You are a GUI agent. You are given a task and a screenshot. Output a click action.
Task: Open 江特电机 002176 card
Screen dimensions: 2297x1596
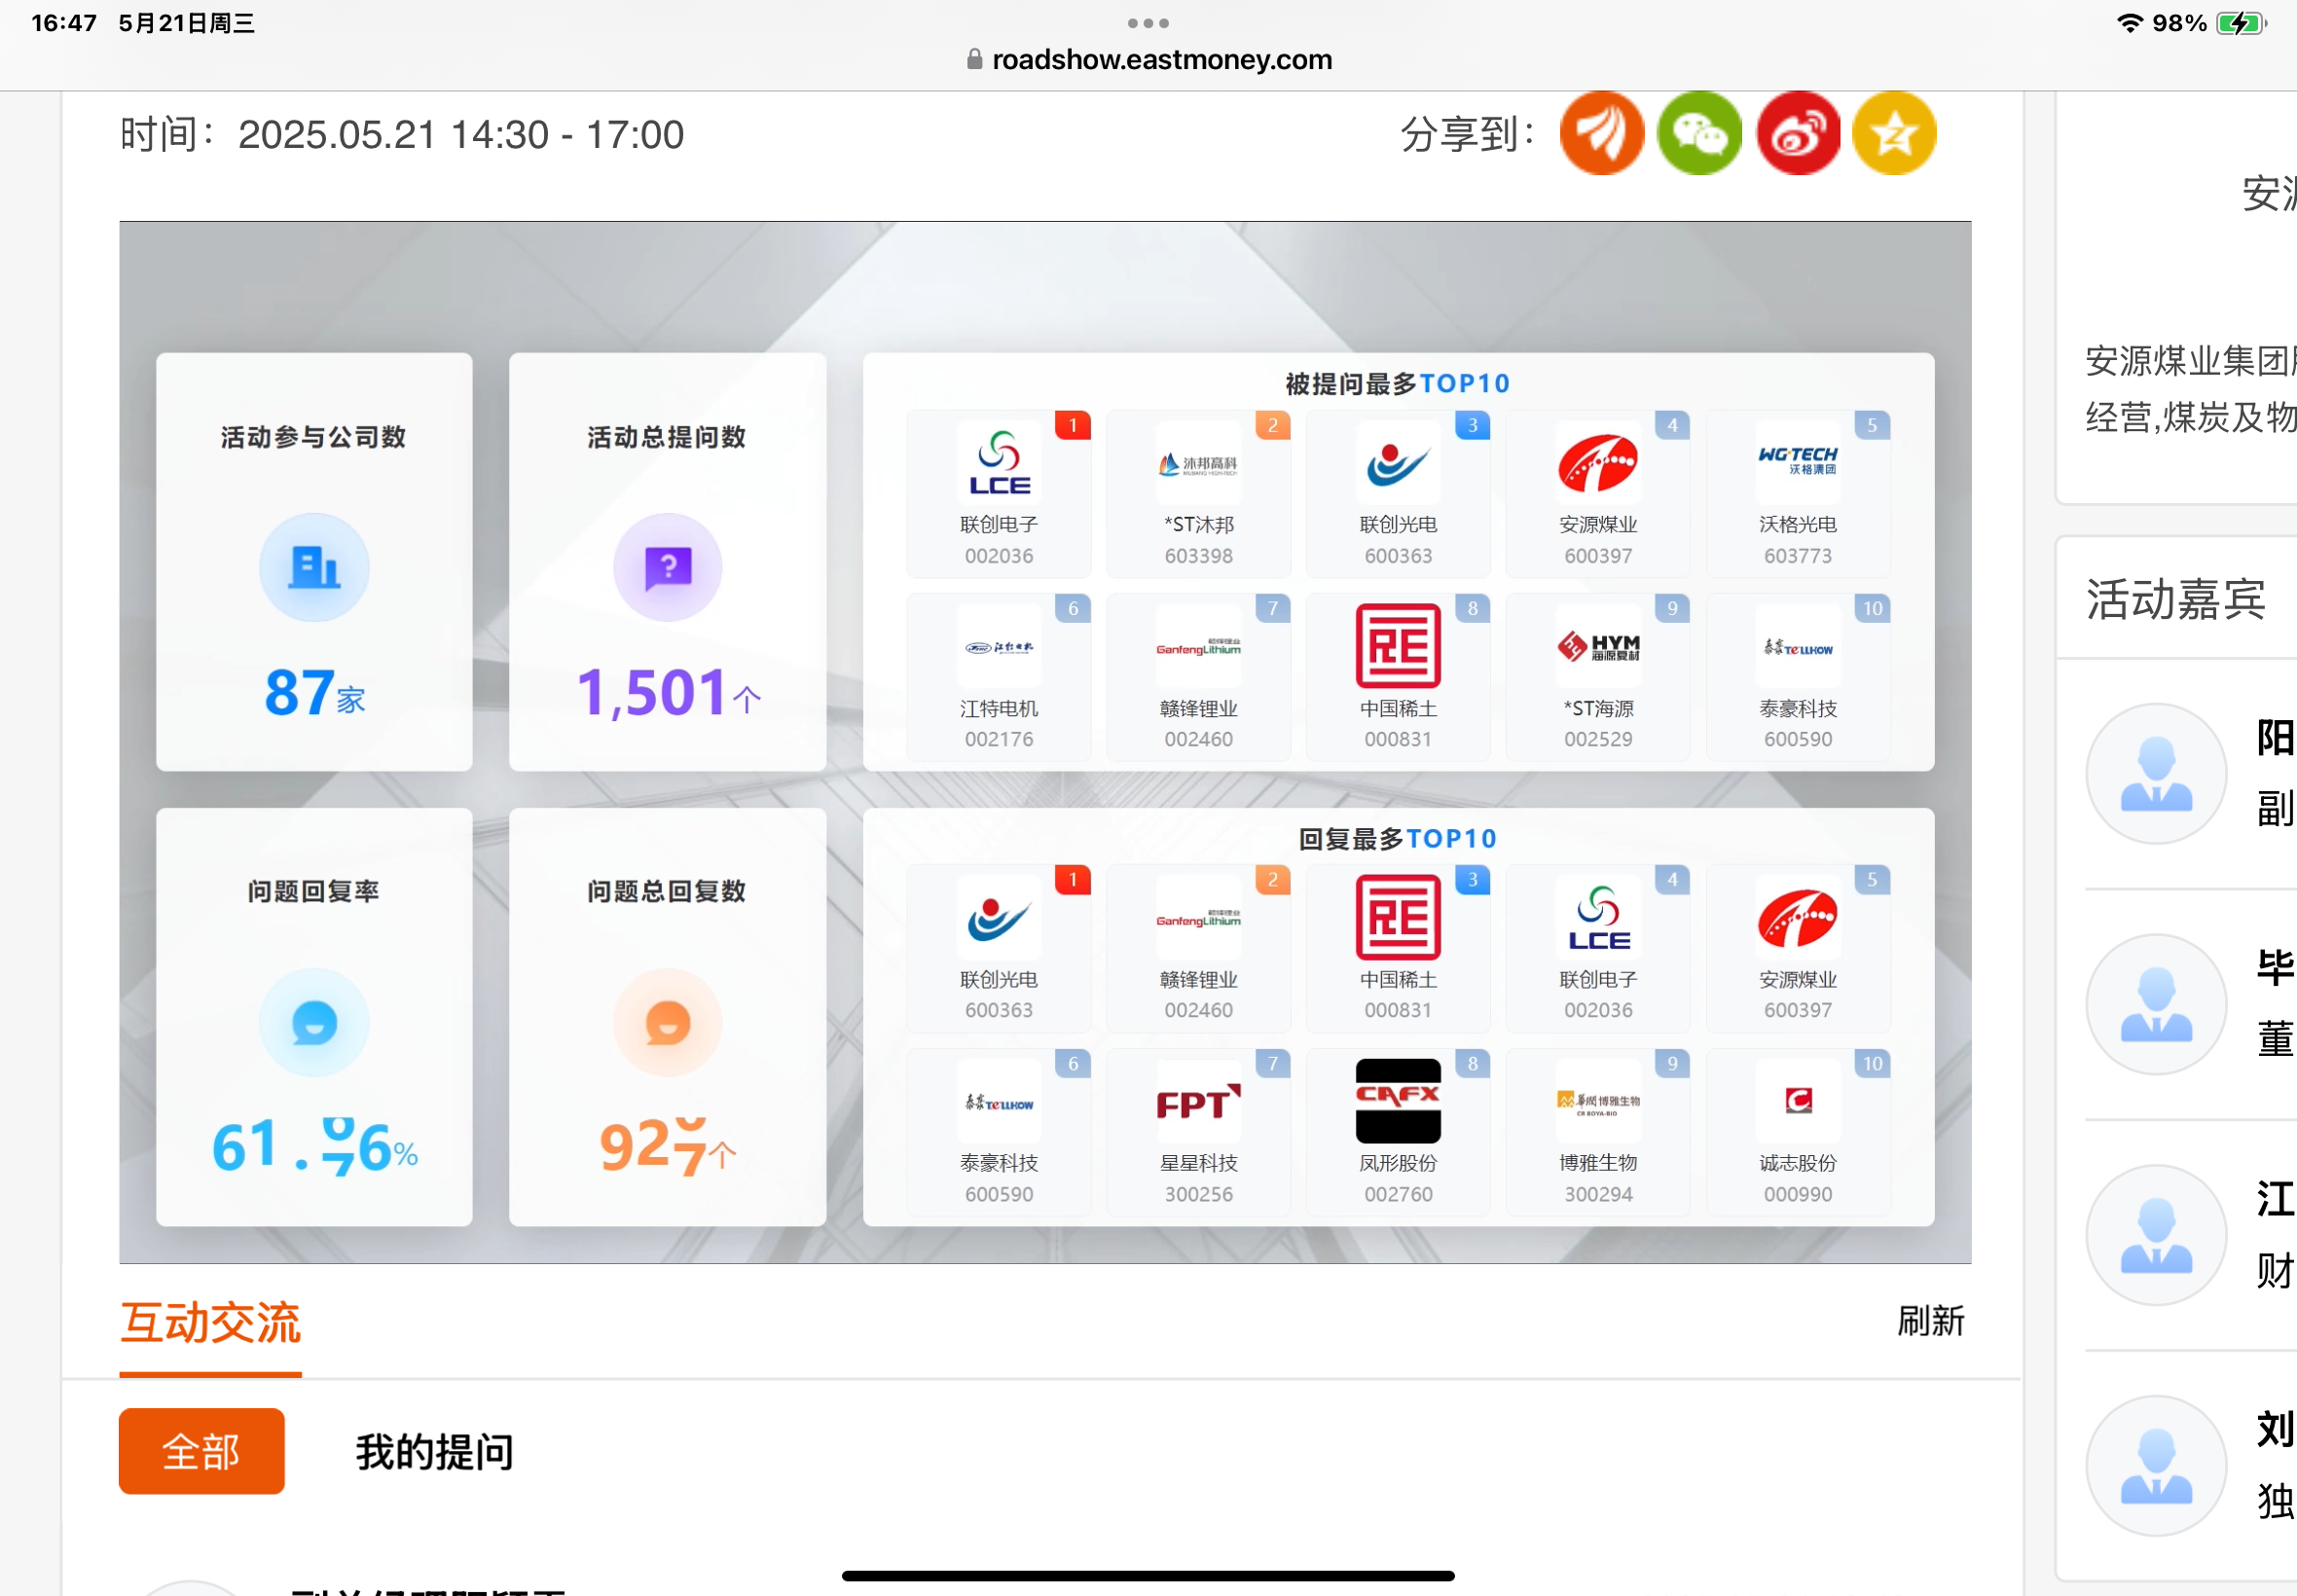pos(999,677)
